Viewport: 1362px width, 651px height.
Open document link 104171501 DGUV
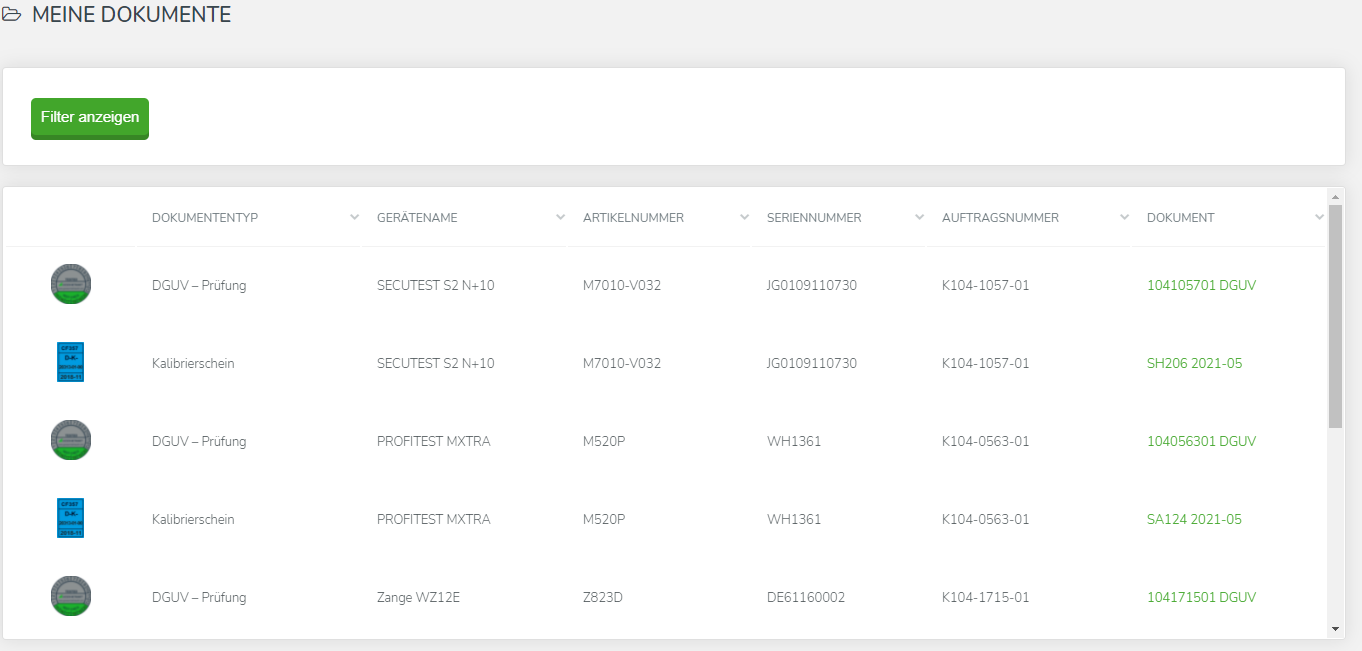coord(1201,597)
